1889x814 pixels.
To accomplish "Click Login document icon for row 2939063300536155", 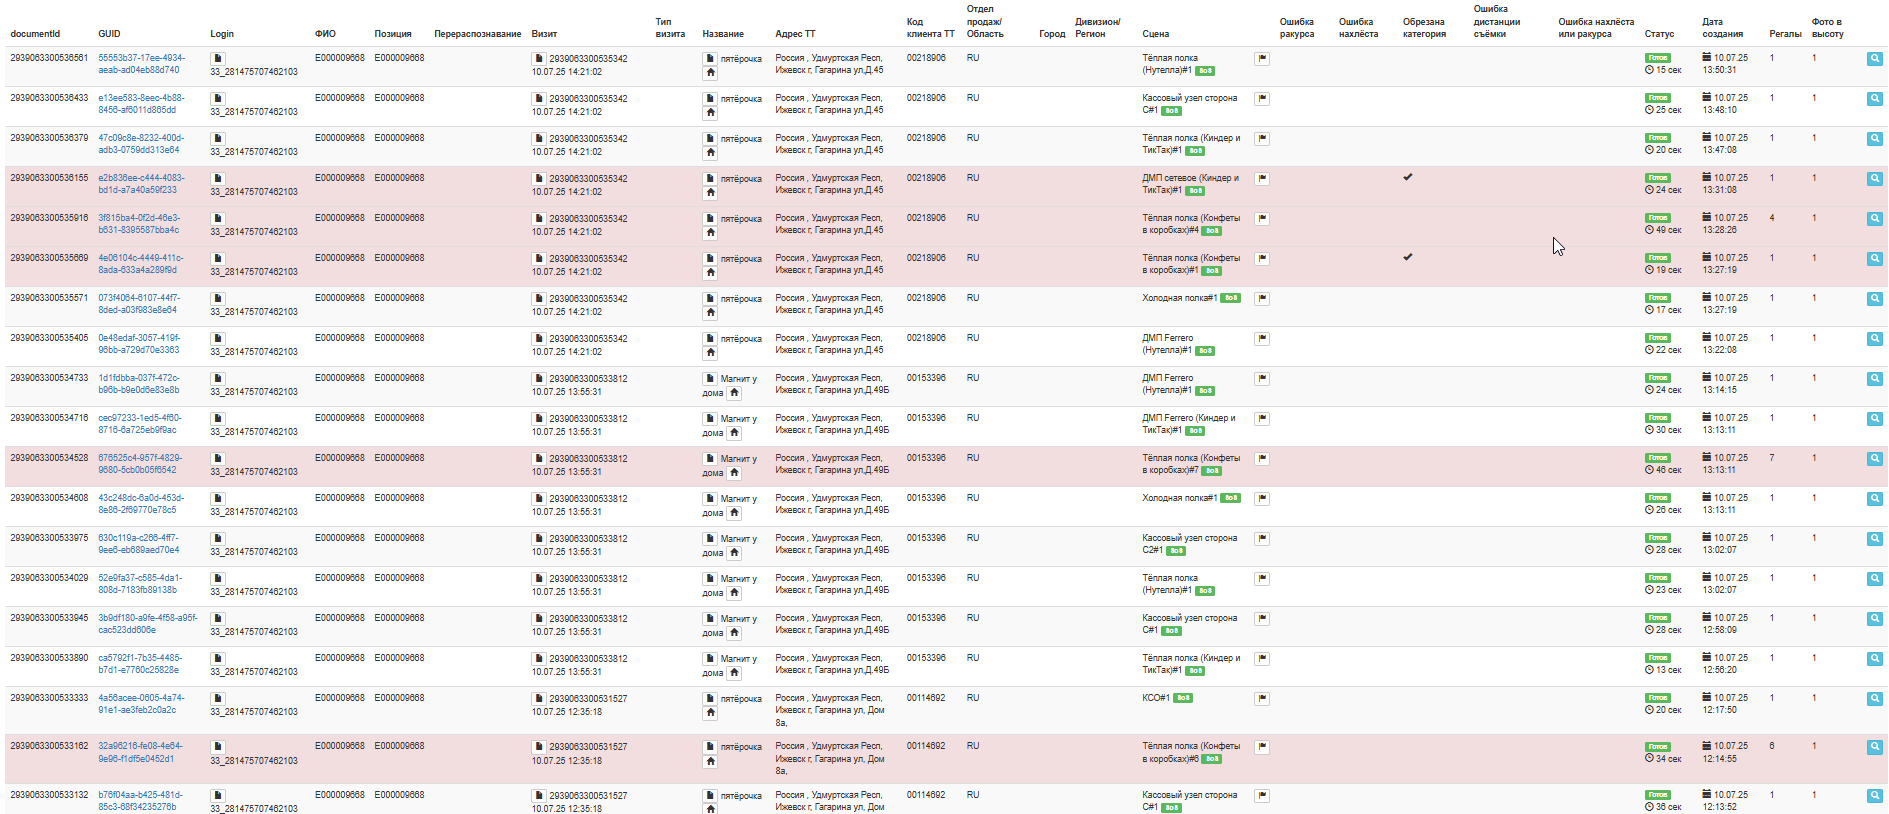I will pyautogui.click(x=218, y=179).
